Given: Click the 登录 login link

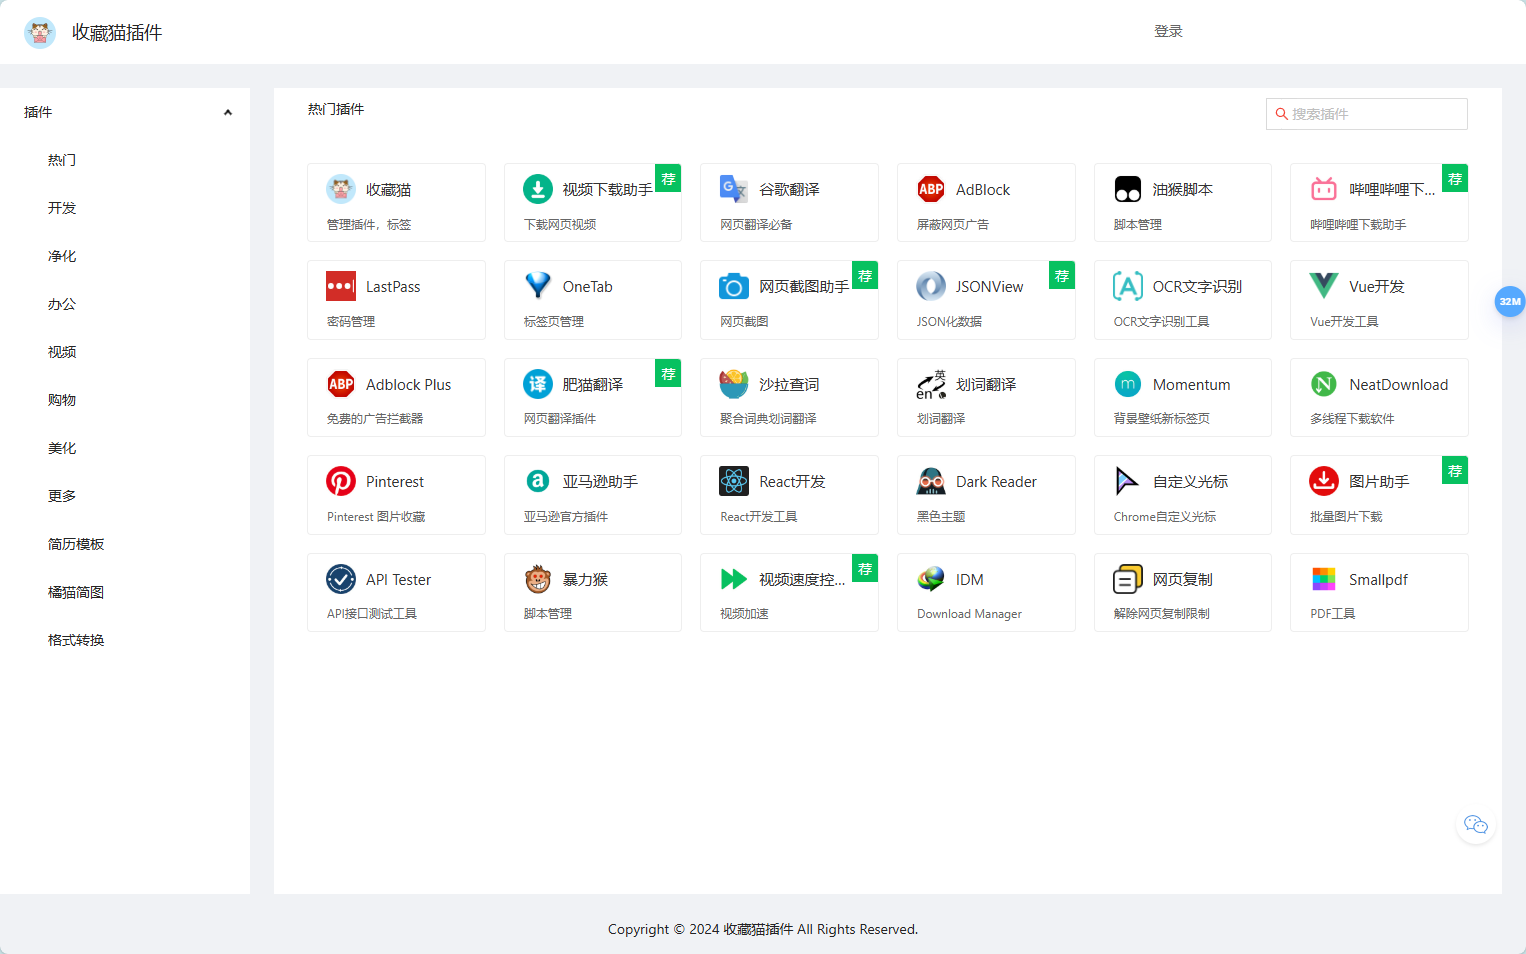Looking at the screenshot, I should click(x=1168, y=31).
